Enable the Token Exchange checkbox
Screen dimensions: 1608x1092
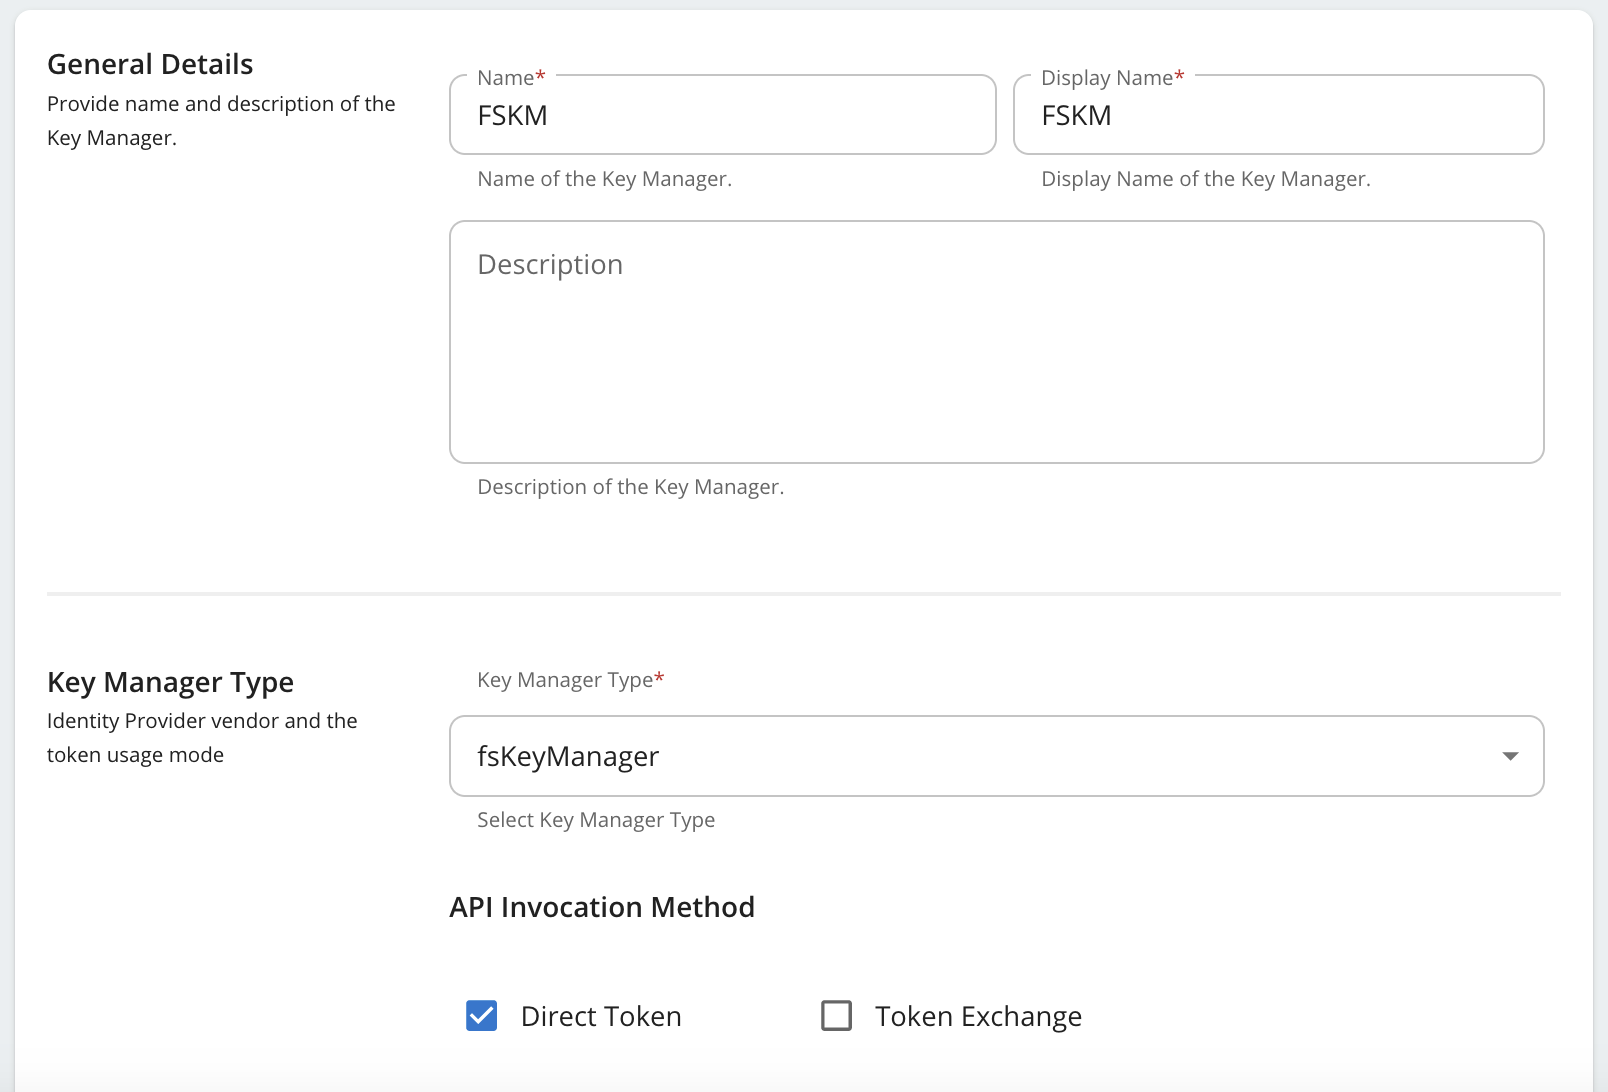(836, 1016)
